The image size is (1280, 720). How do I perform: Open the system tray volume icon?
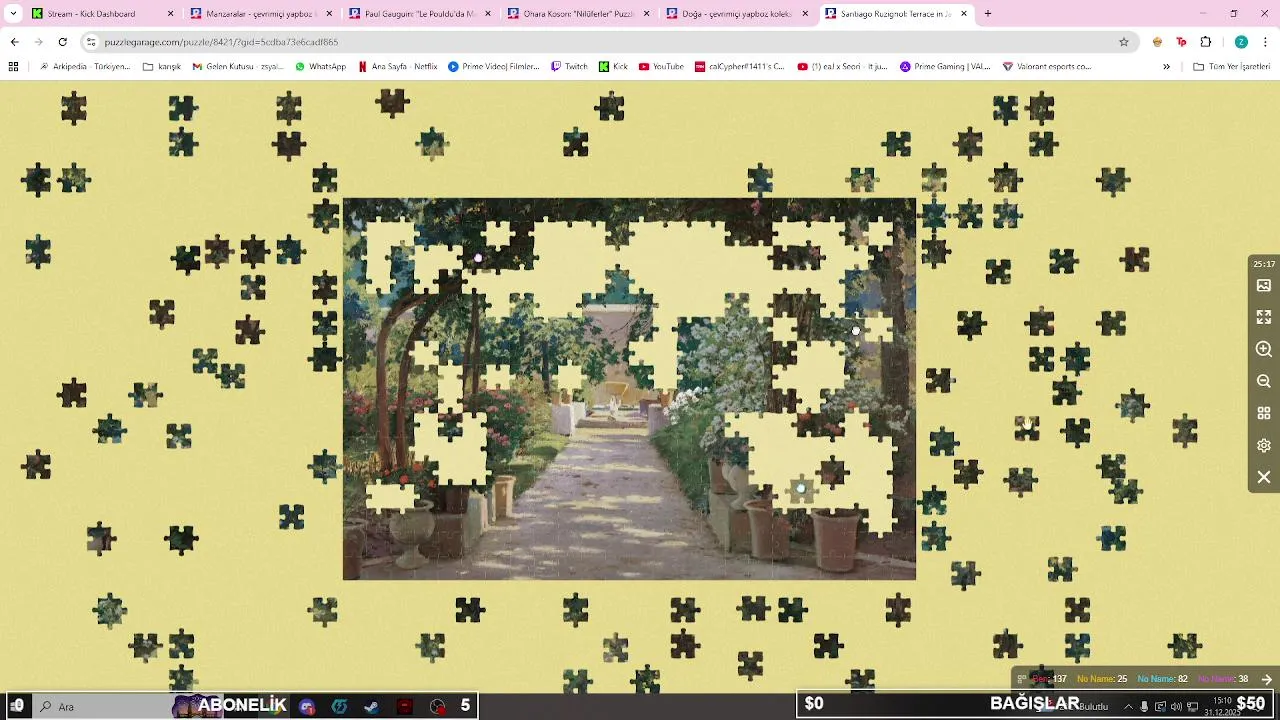(x=1176, y=706)
